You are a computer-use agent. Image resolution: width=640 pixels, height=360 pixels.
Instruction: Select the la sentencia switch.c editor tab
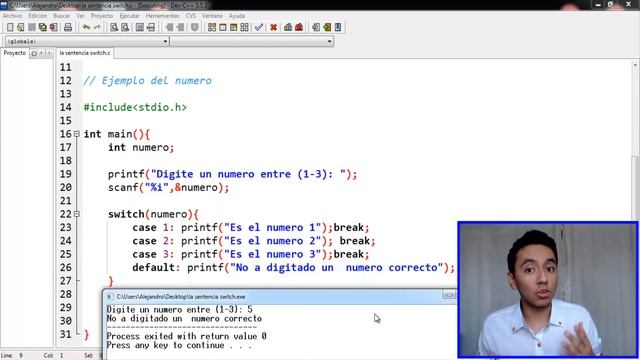pos(85,53)
